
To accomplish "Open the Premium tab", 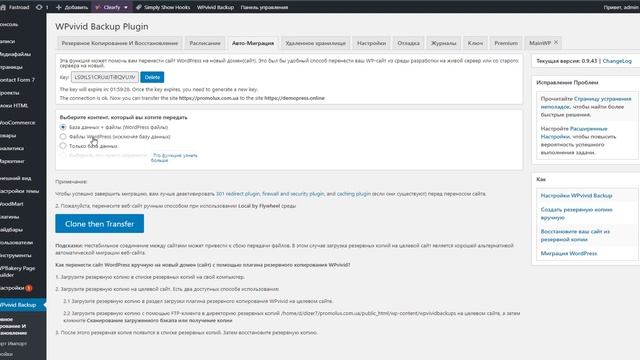I will tap(506, 43).
